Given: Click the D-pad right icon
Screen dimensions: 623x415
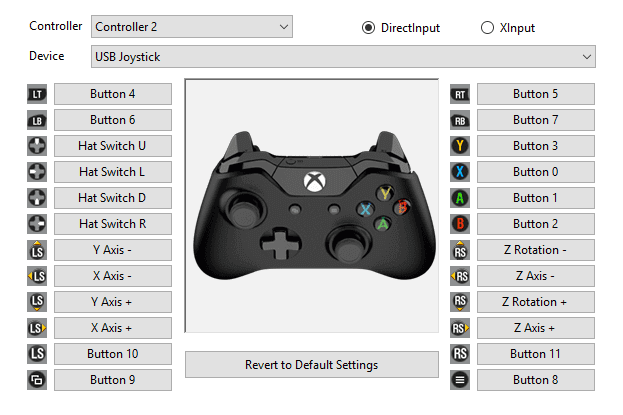Looking at the screenshot, I should [x=37, y=224].
